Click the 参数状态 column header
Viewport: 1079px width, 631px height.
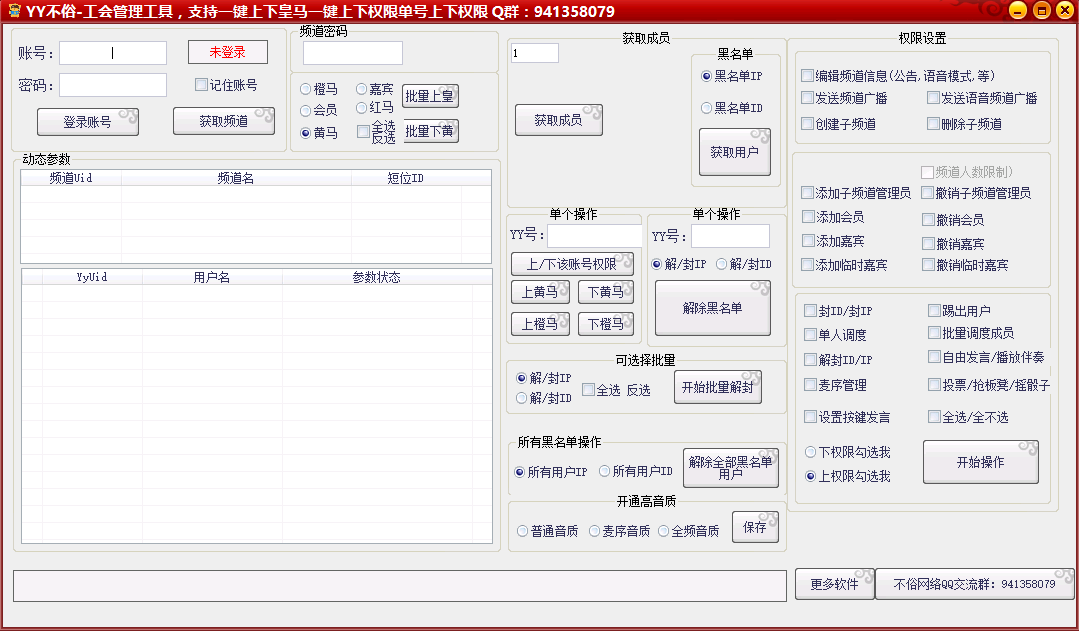click(x=376, y=277)
